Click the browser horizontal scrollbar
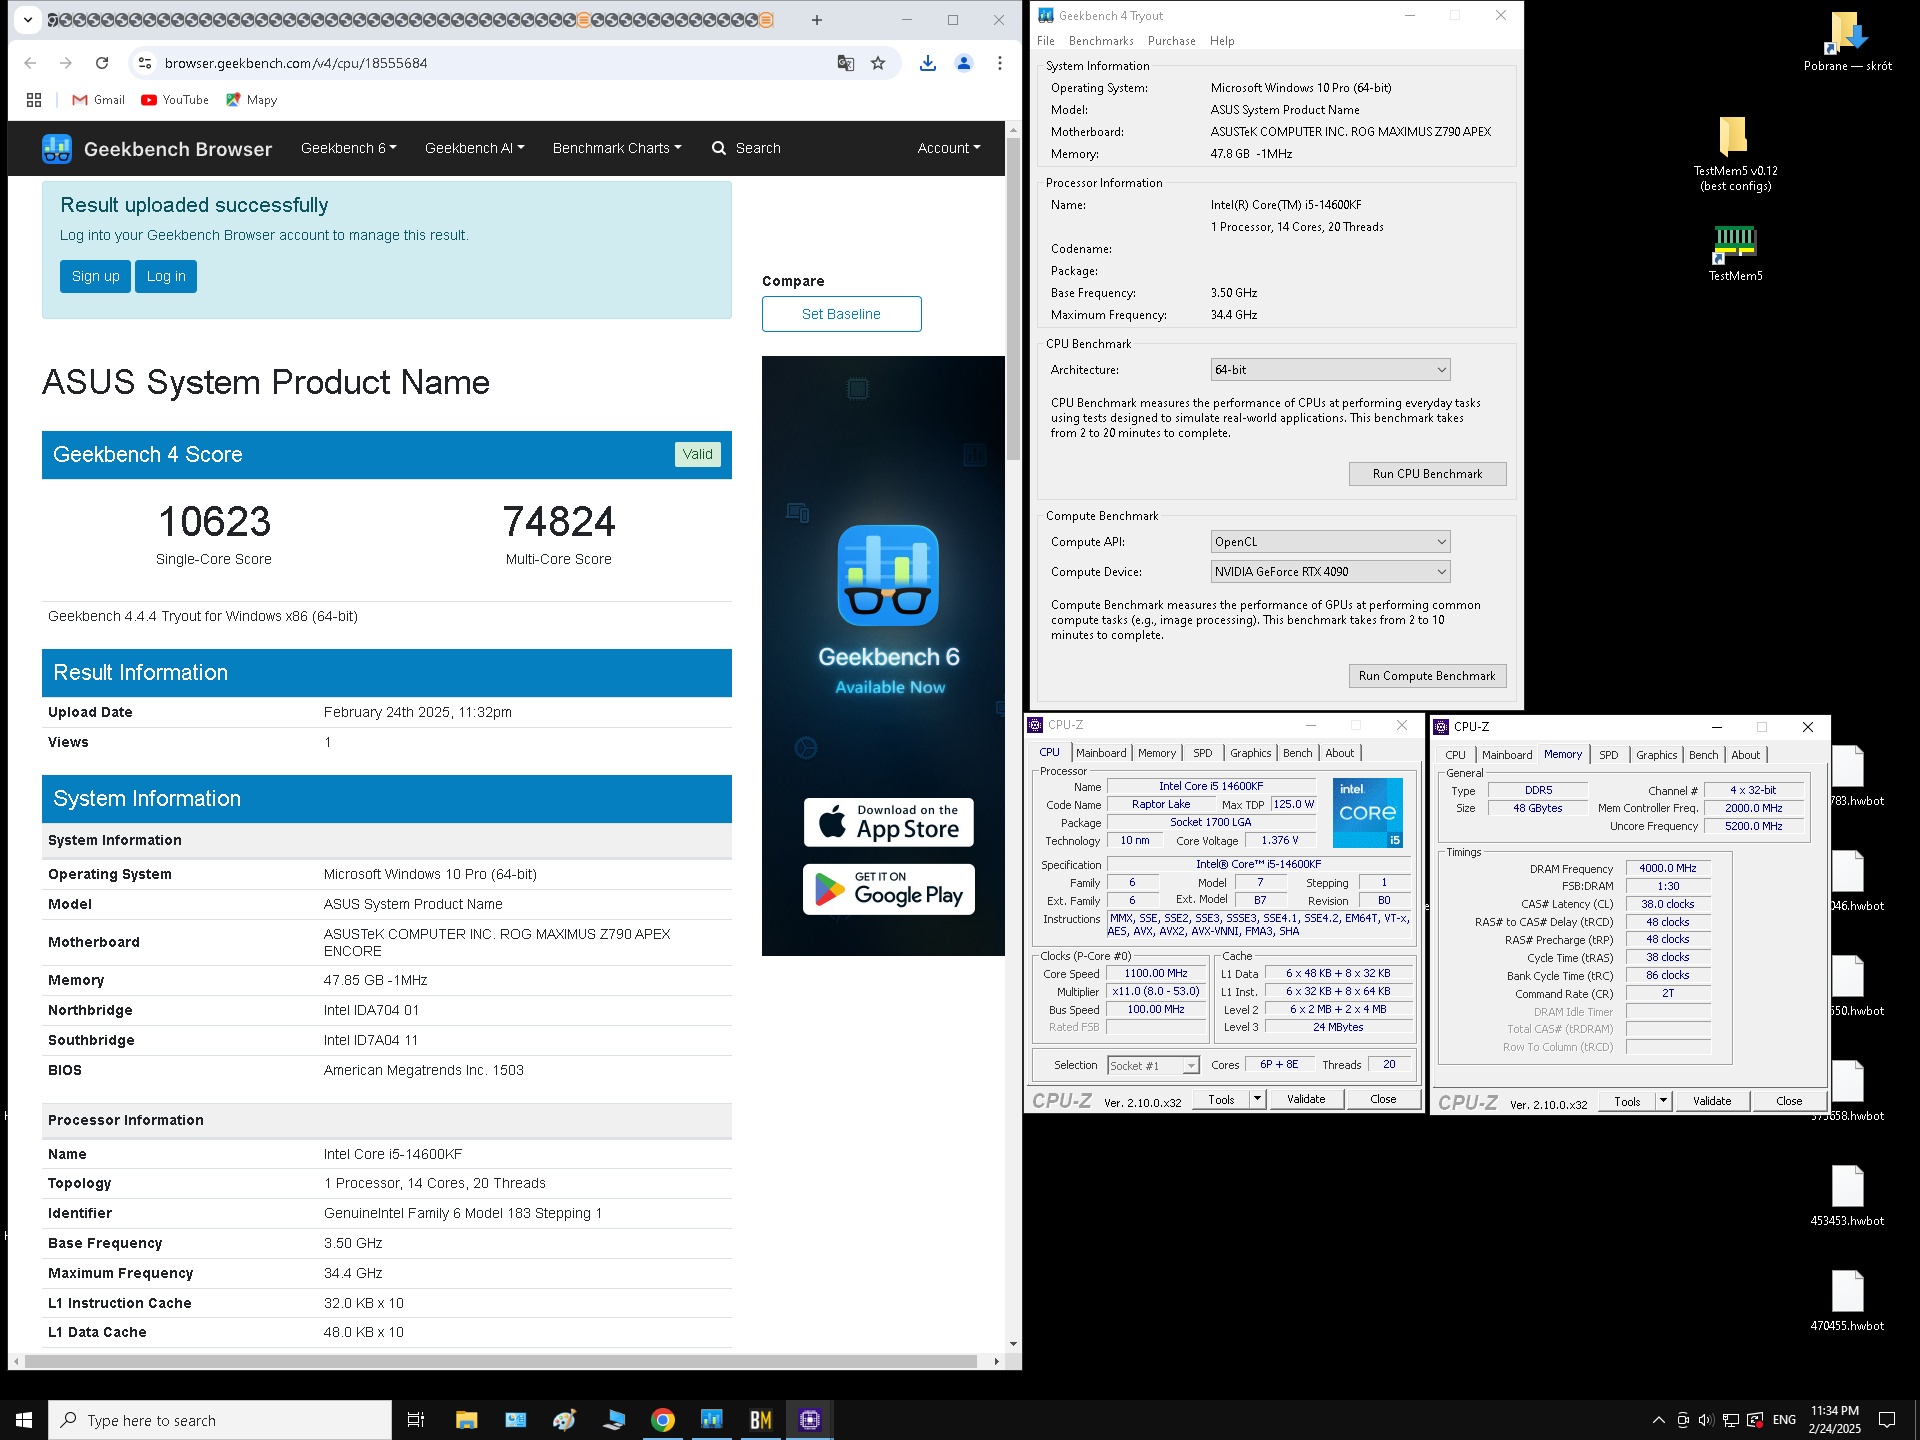Image resolution: width=1920 pixels, height=1440 pixels. coord(500,1361)
